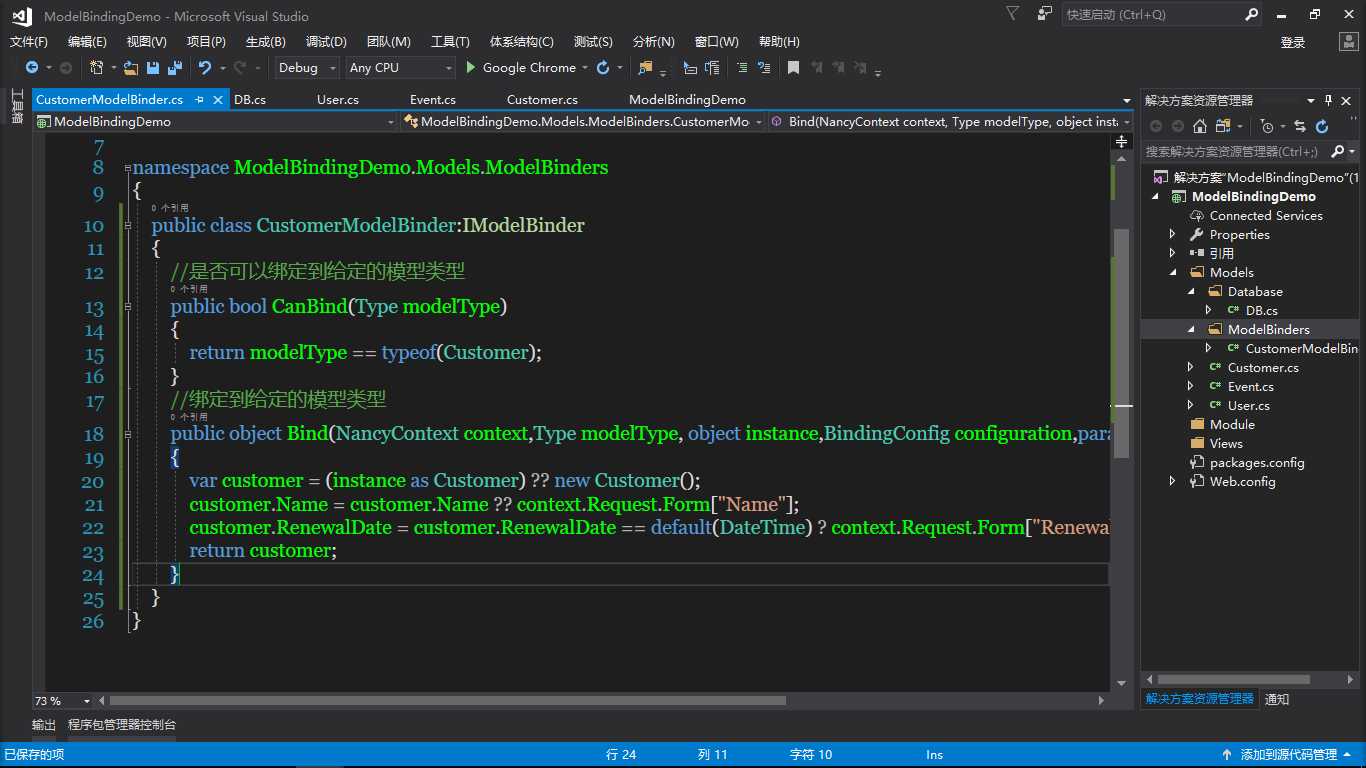Click the Publish arrow icon in the status bar
Viewport: 1366px width, 768px height.
[x=1227, y=755]
